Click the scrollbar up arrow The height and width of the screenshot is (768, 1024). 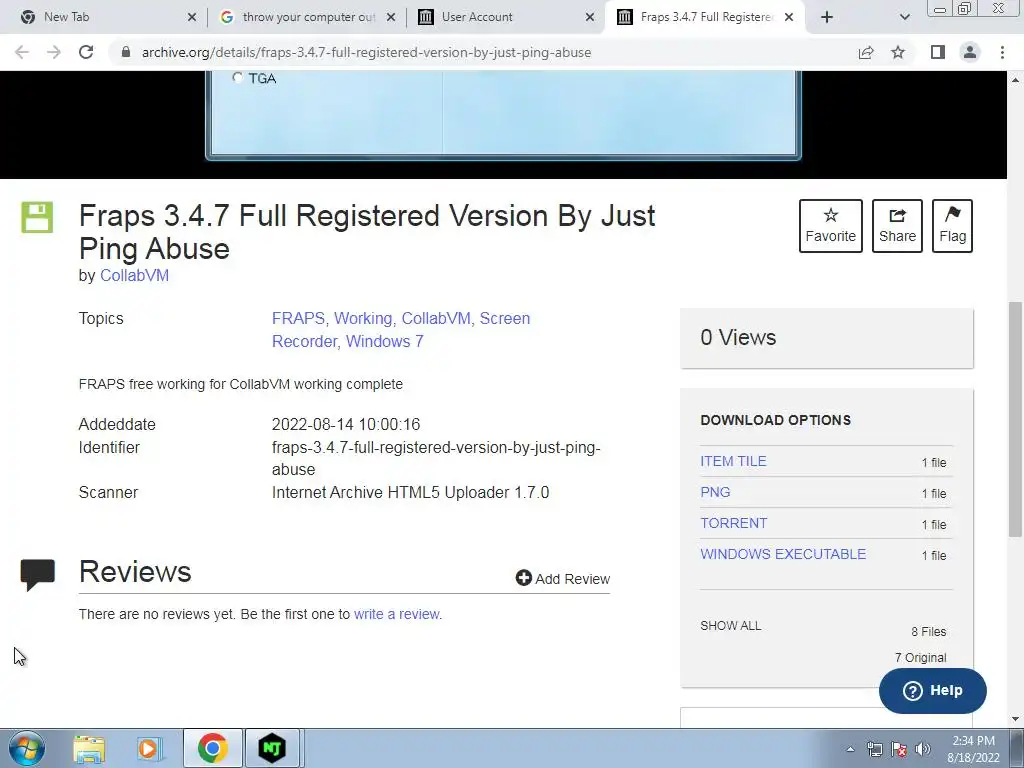1016,79
